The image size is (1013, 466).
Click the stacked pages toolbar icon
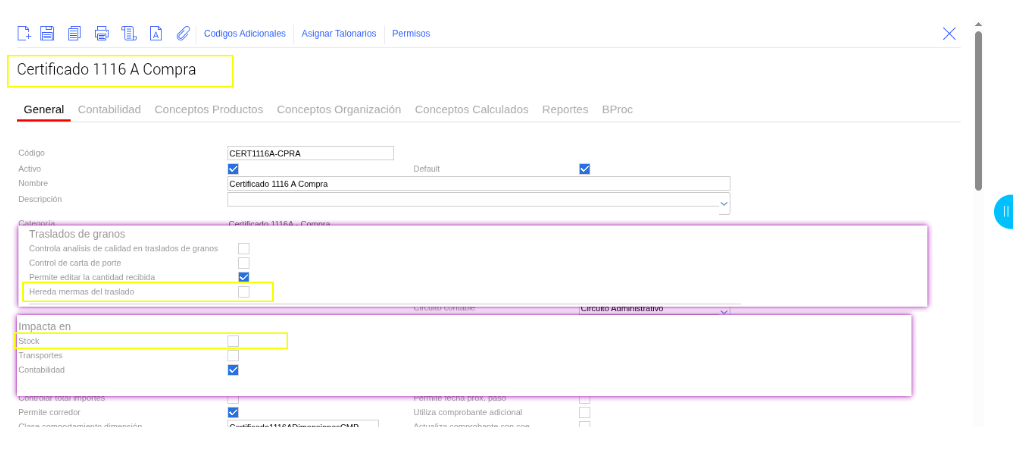point(128,33)
